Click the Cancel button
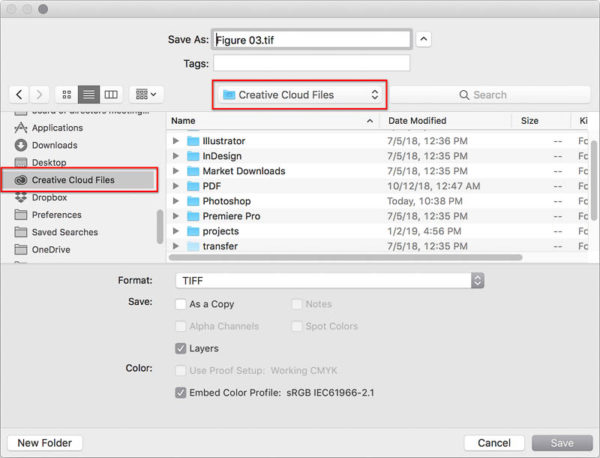Screen dimensions: 600x458 (x=494, y=443)
